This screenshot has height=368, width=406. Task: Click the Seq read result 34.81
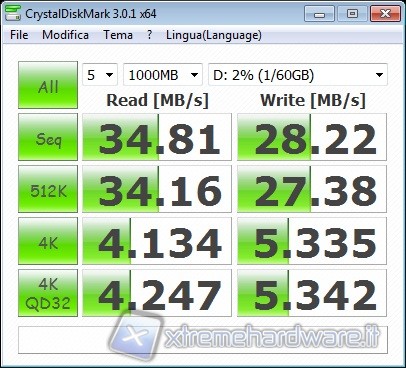tap(157, 137)
